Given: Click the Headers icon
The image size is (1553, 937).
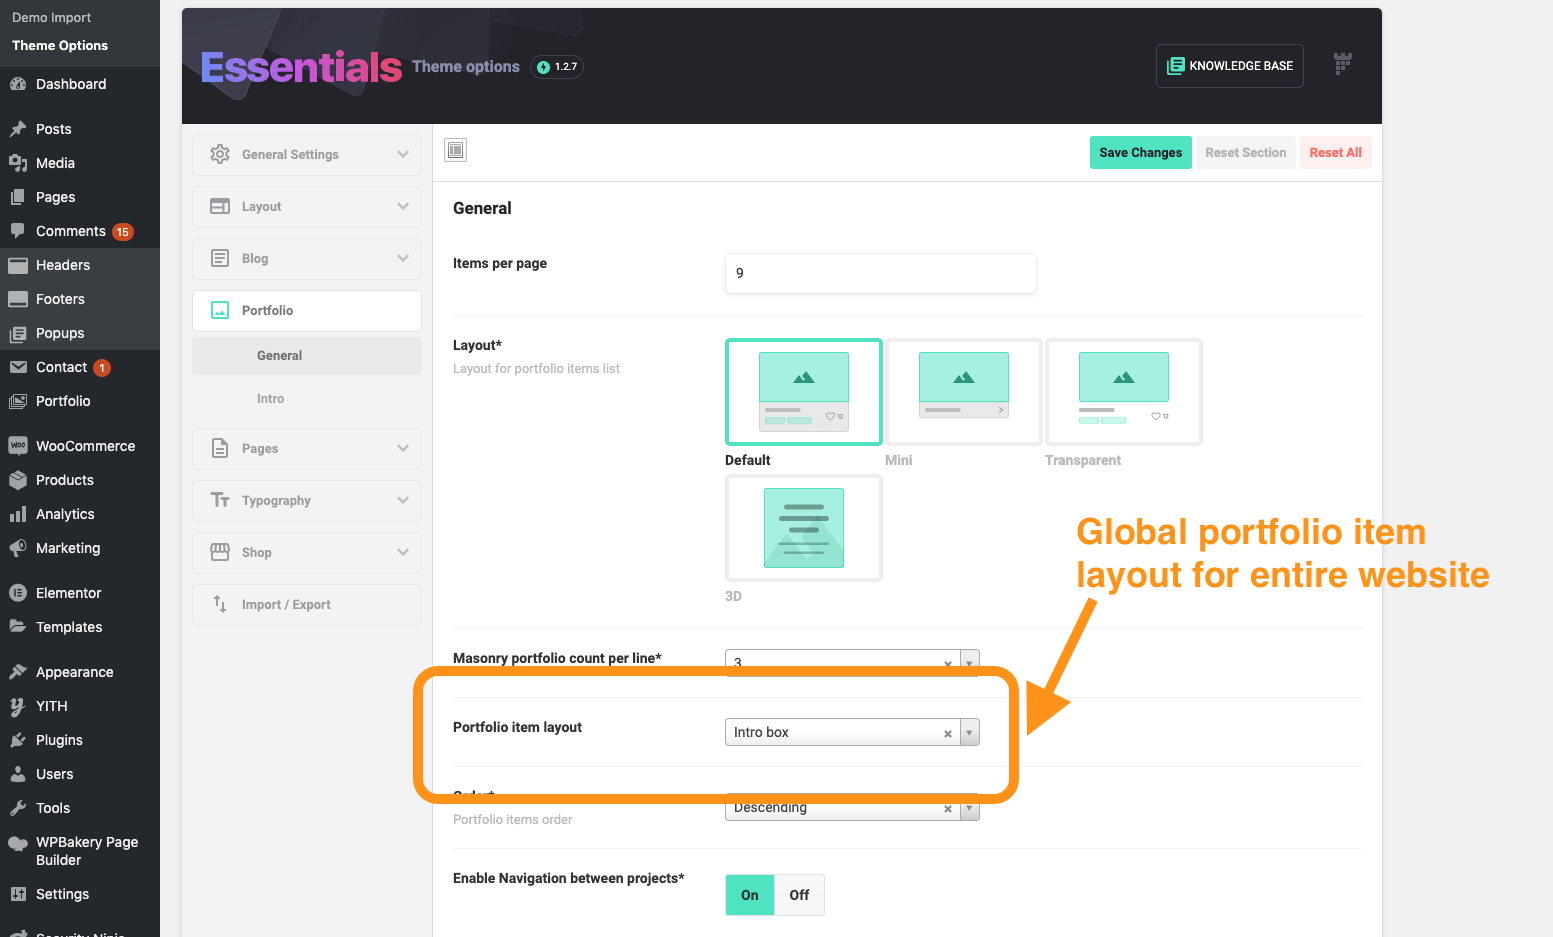Looking at the screenshot, I should click(x=18, y=265).
